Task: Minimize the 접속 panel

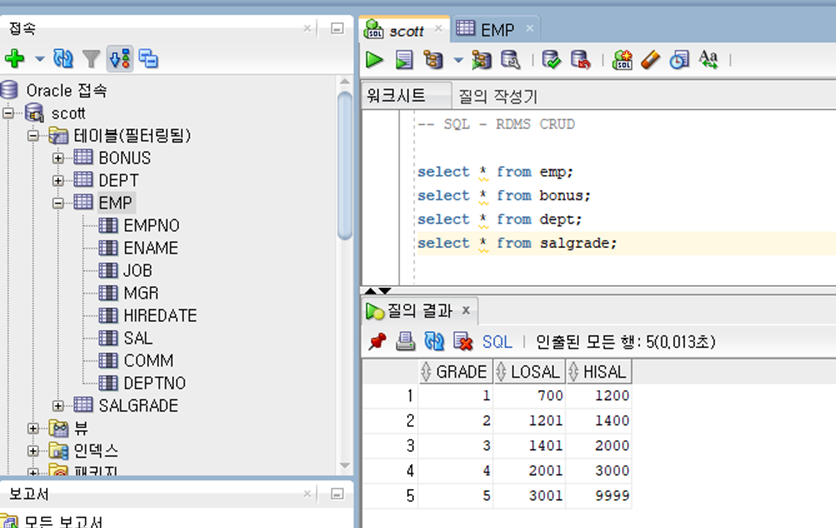Action: [337, 28]
